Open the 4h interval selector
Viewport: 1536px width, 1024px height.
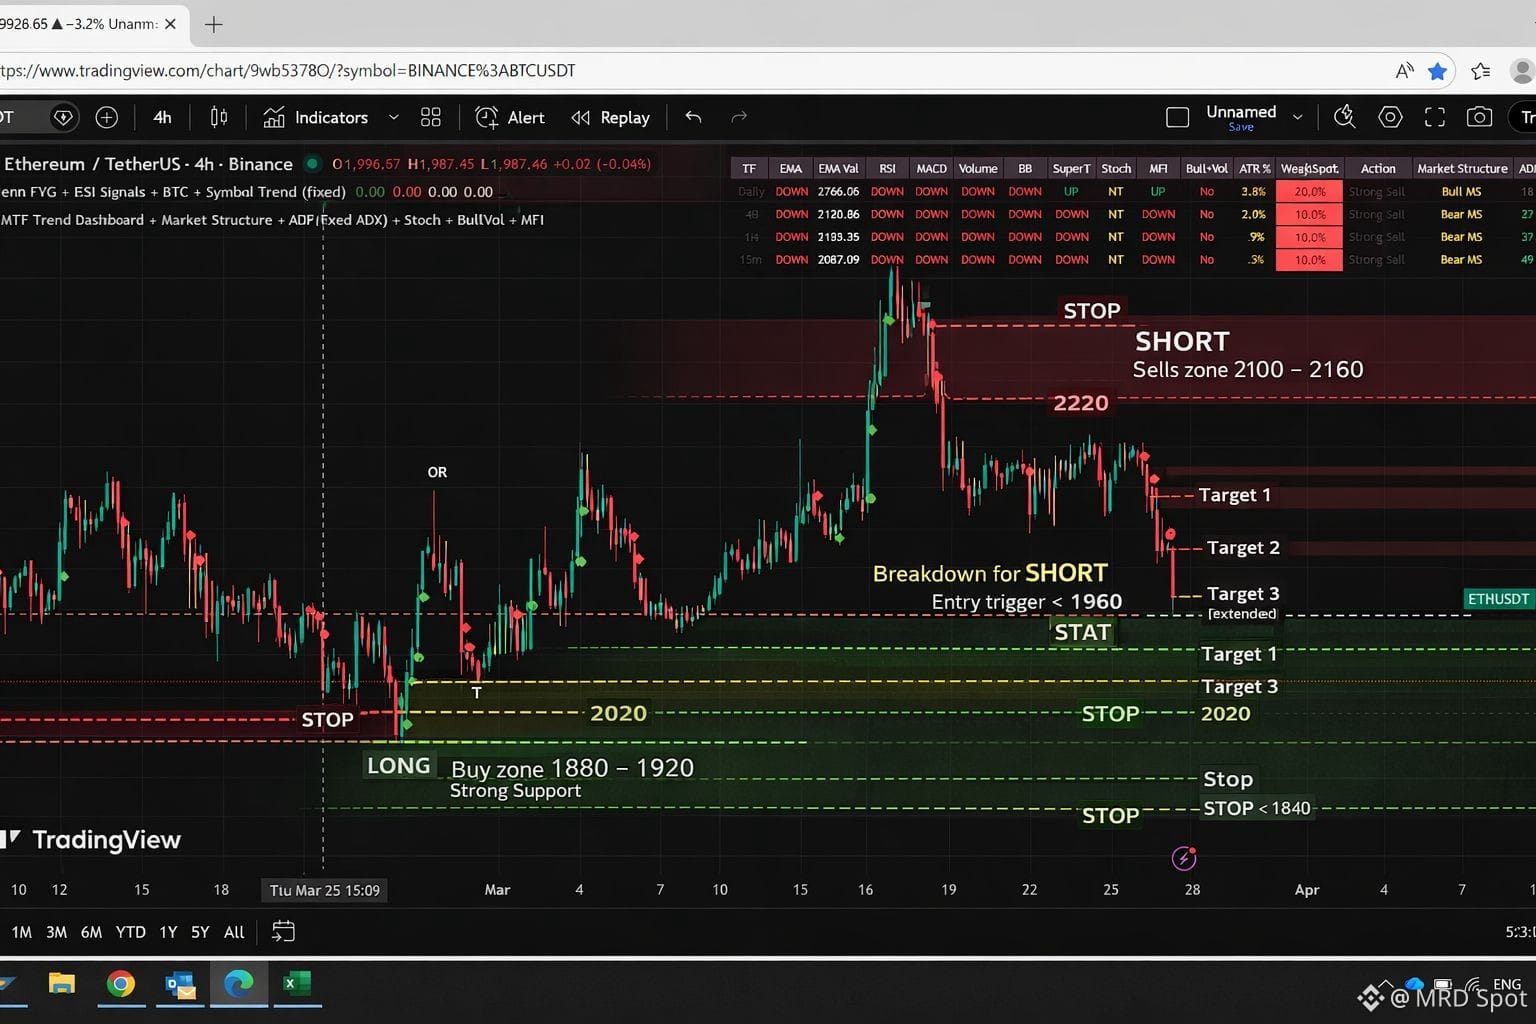tap(162, 117)
